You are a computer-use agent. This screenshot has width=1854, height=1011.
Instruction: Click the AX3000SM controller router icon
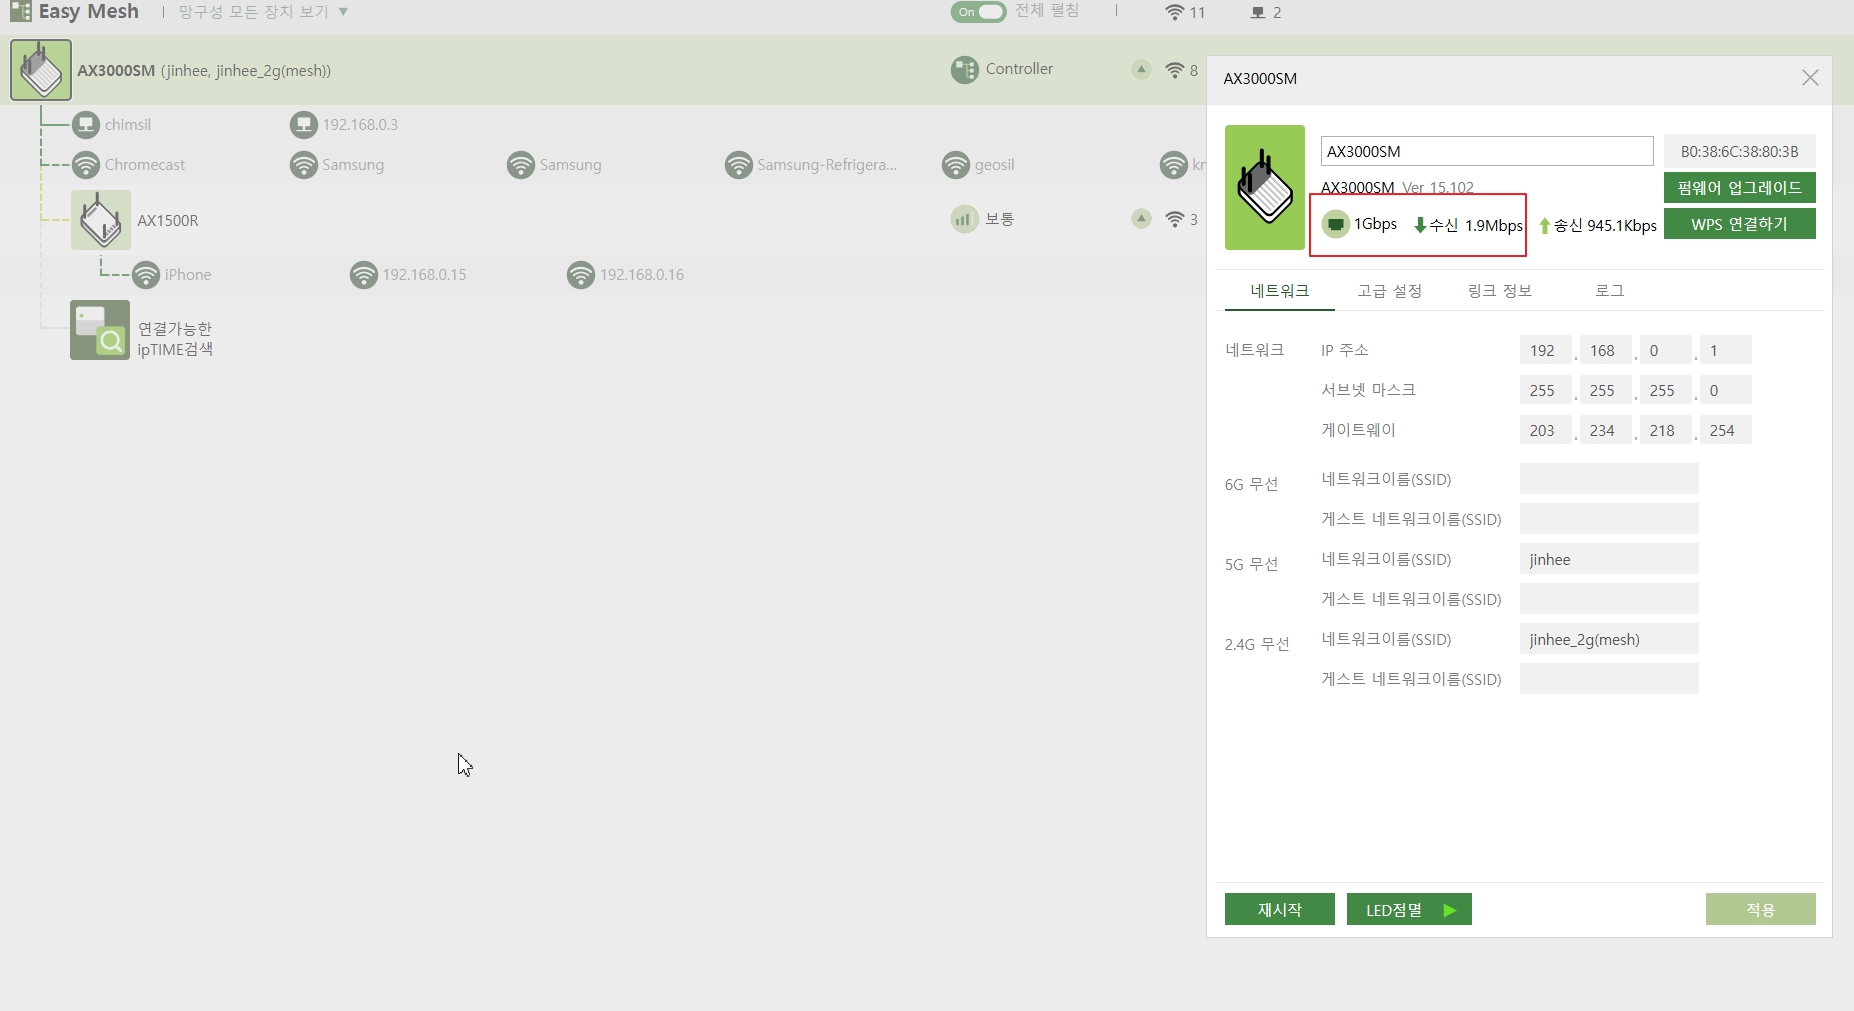pos(41,70)
